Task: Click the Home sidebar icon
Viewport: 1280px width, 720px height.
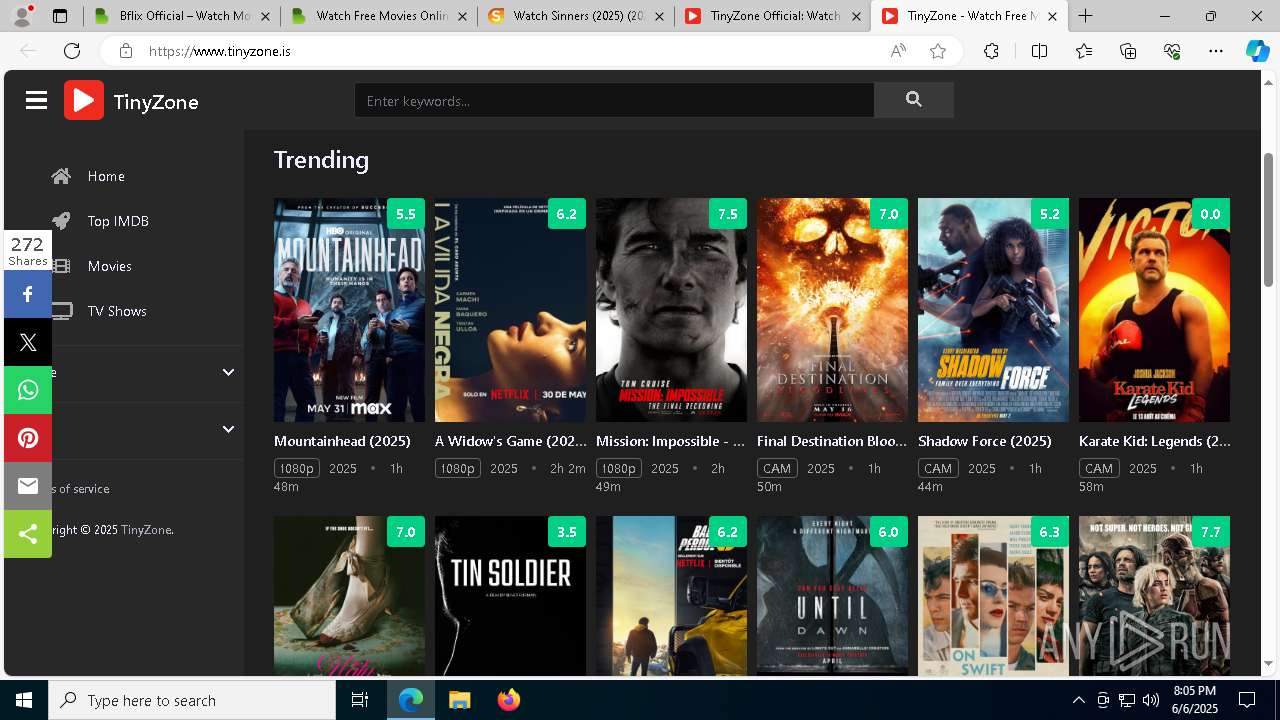Action: pos(61,176)
